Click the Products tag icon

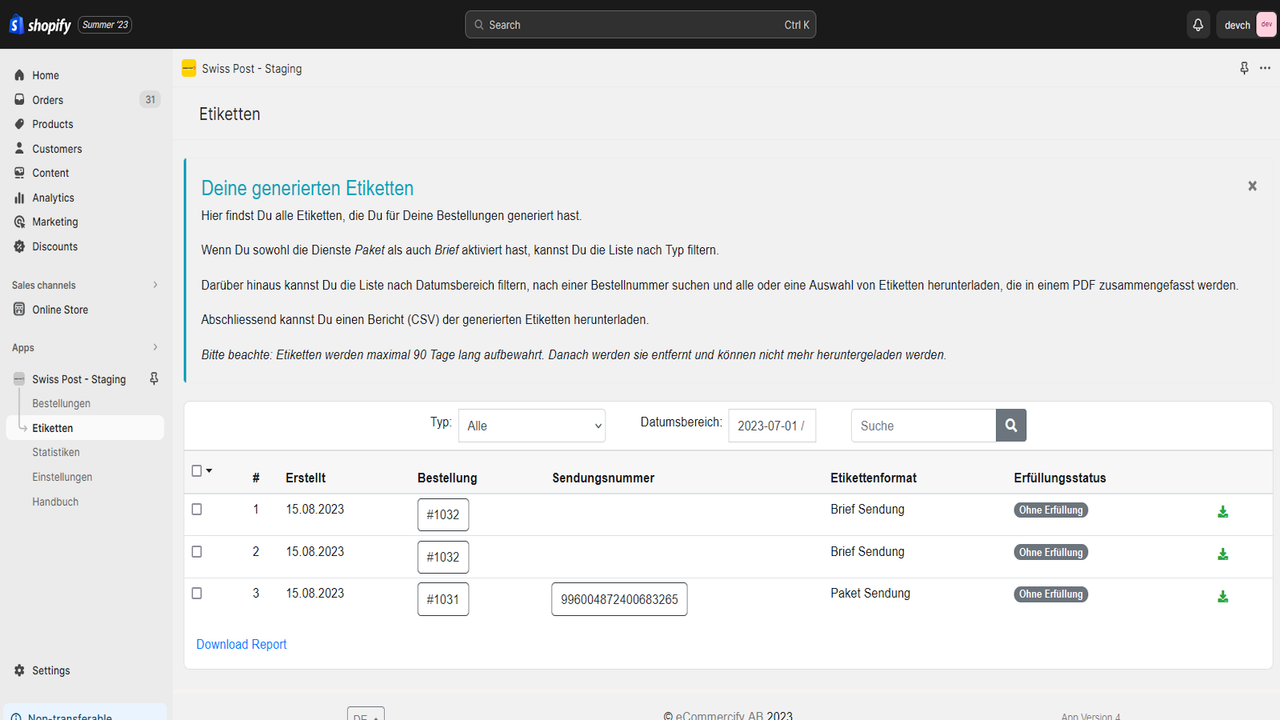click(20, 124)
